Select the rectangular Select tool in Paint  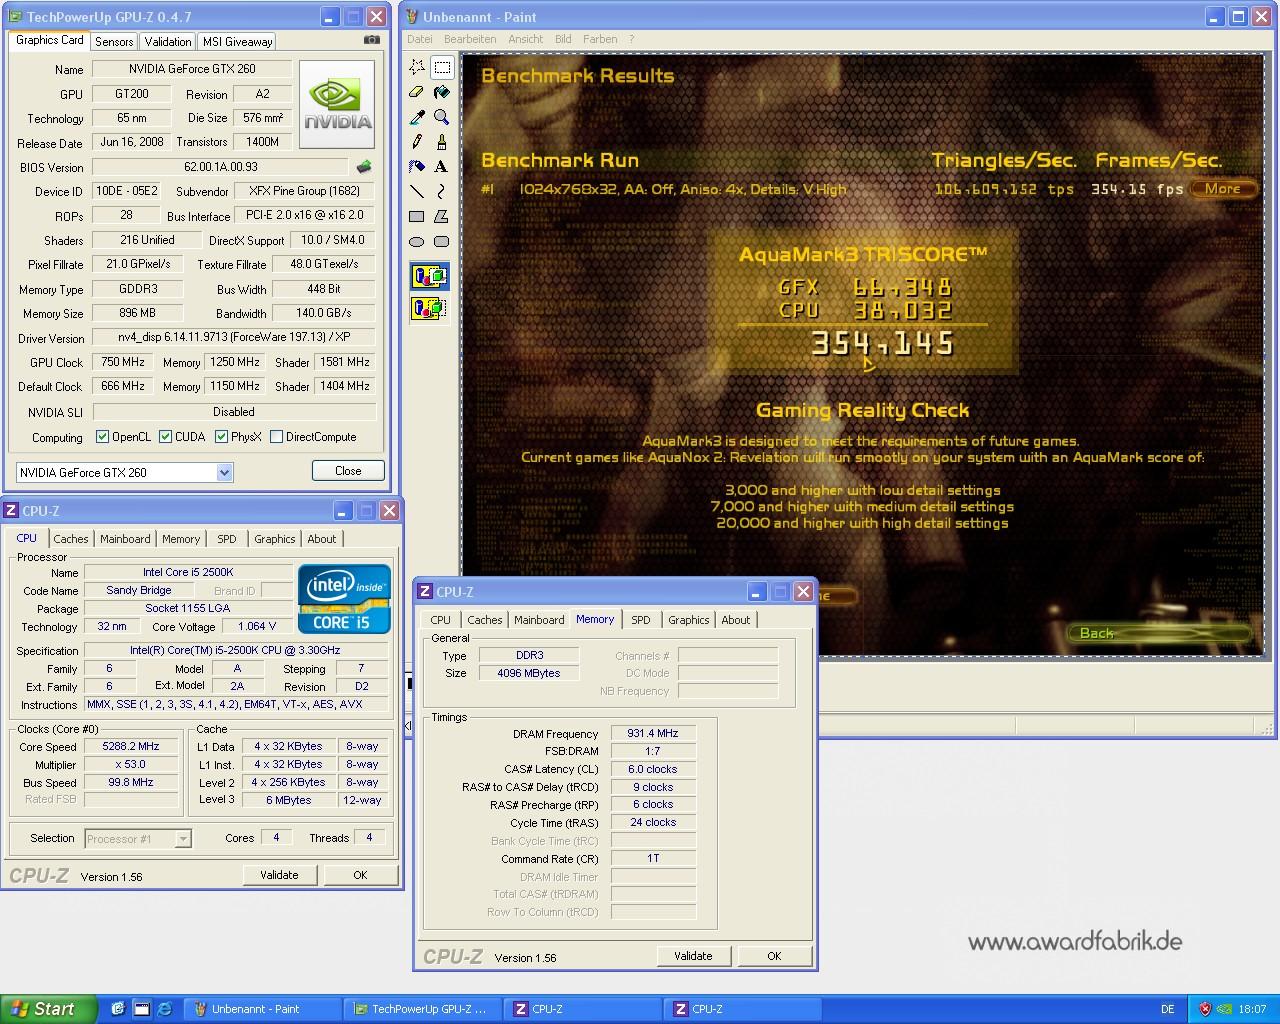pyautogui.click(x=442, y=67)
